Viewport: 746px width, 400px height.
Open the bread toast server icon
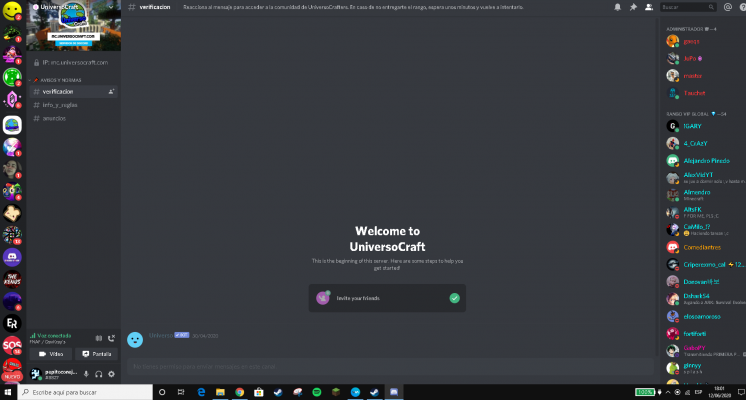[x=12, y=213]
